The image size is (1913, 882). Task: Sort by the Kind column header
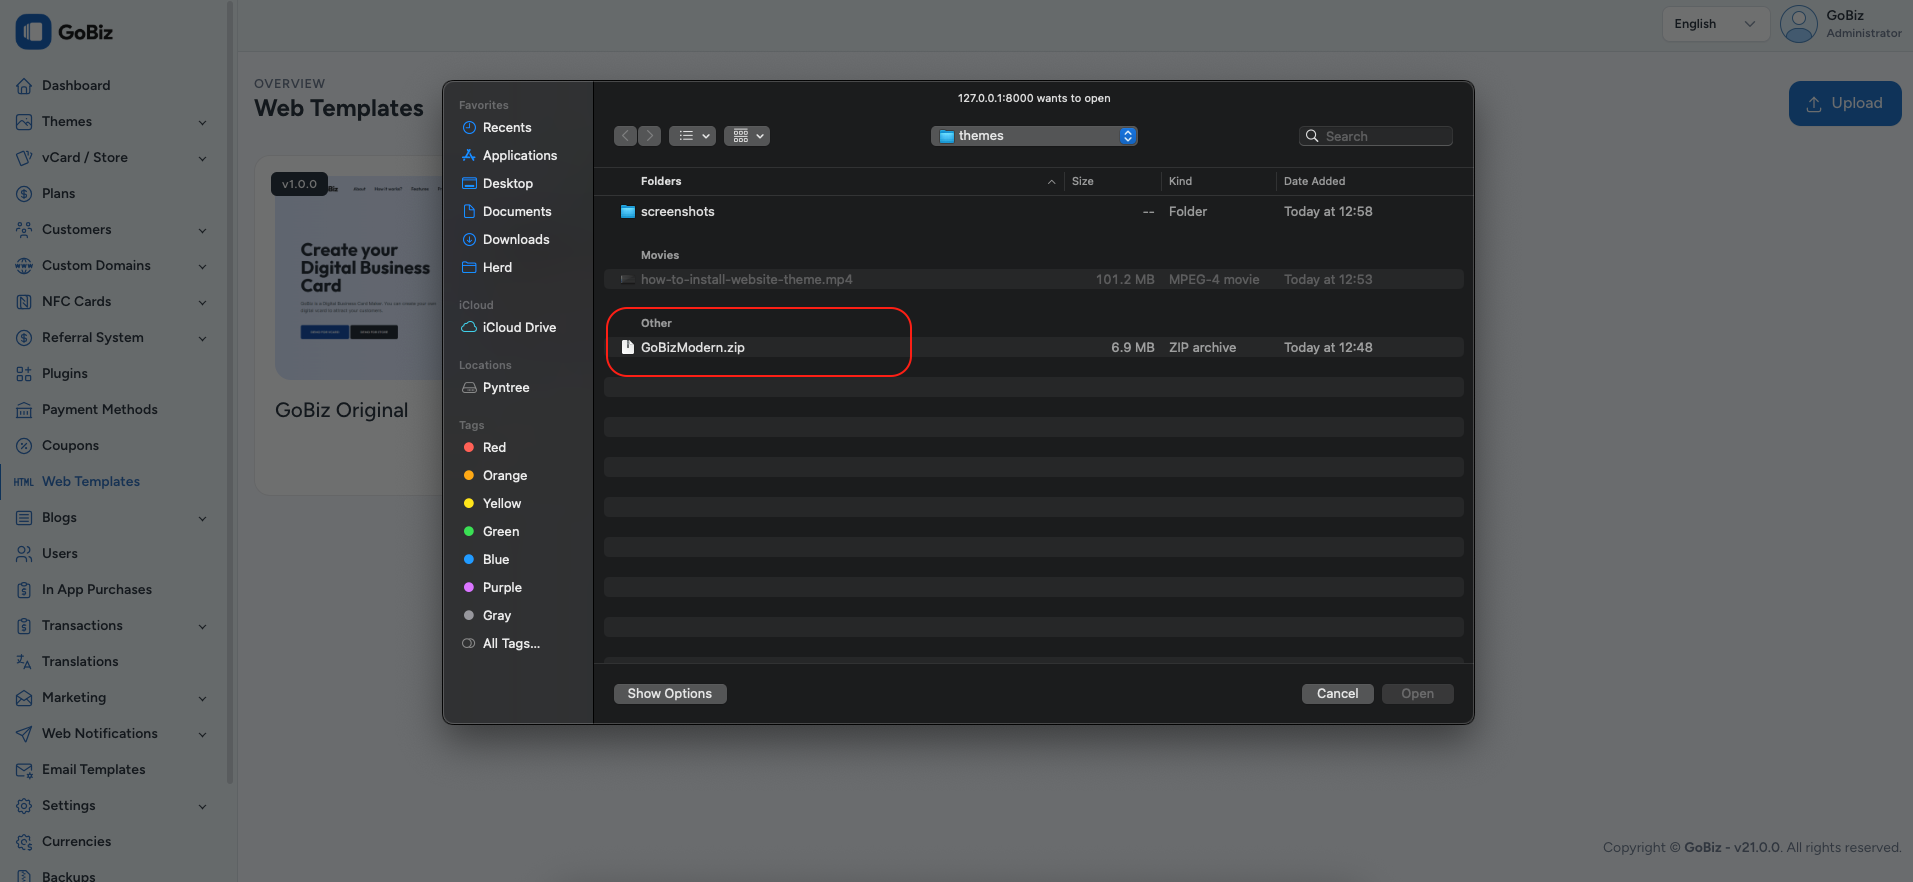coord(1180,181)
